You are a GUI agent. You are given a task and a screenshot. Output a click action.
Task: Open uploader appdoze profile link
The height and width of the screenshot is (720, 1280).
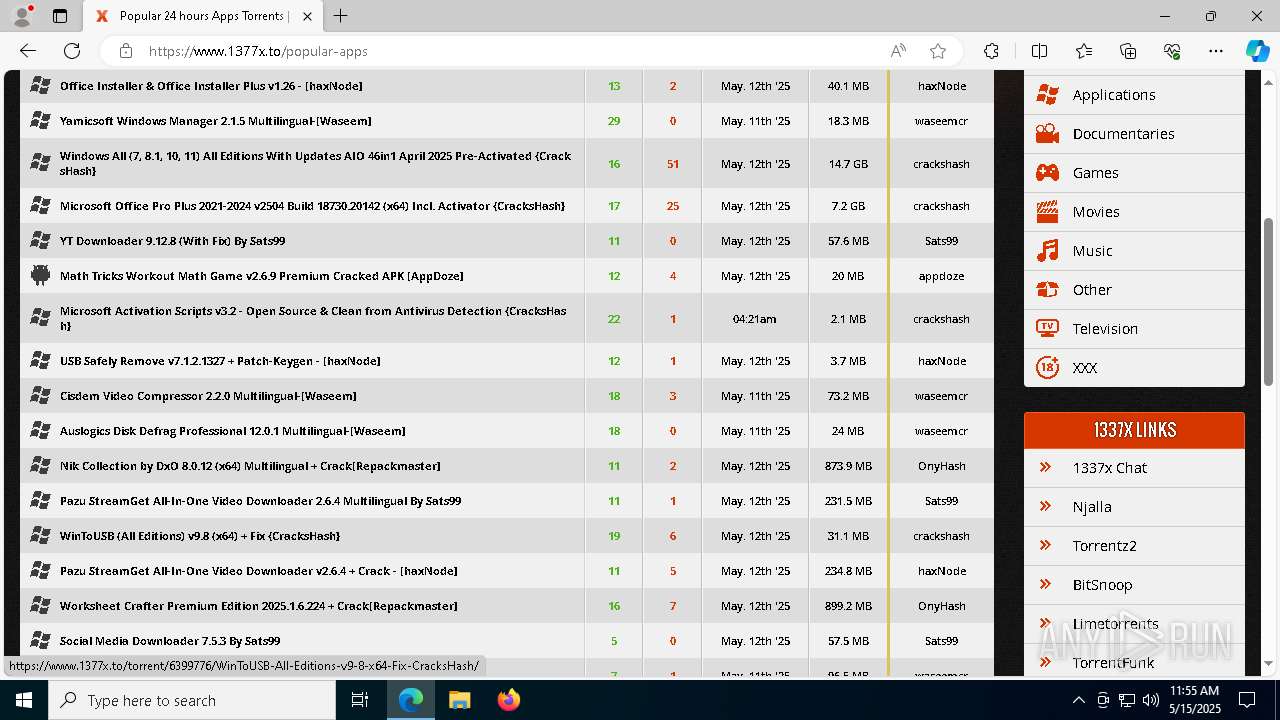[x=941, y=276]
